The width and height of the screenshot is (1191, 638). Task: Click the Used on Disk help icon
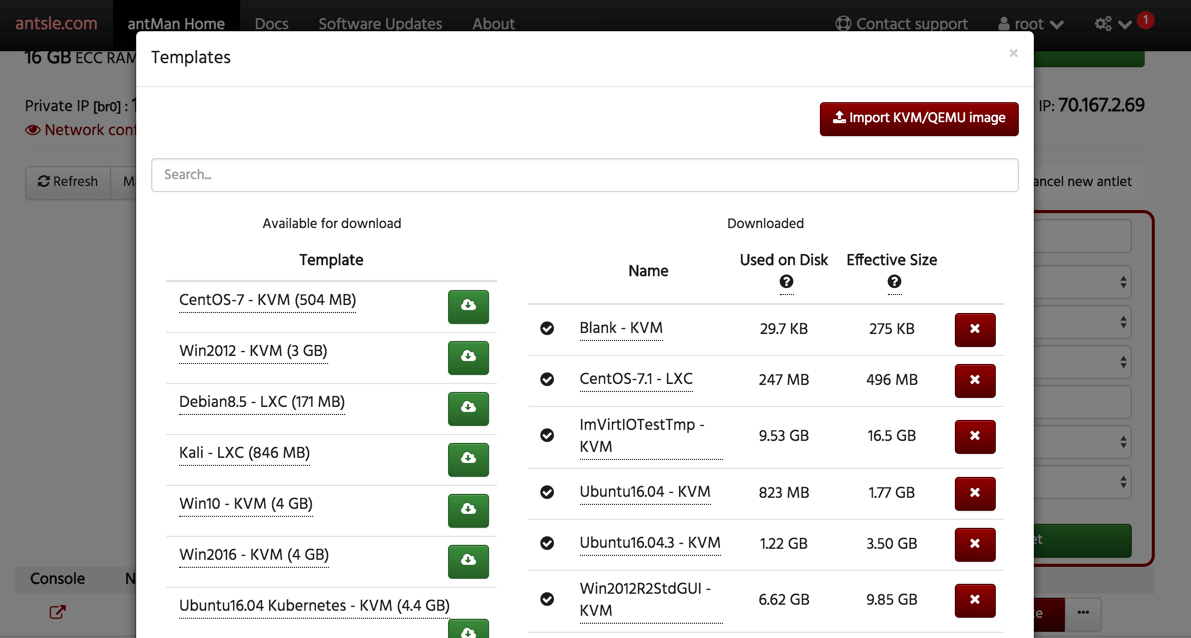coord(786,282)
